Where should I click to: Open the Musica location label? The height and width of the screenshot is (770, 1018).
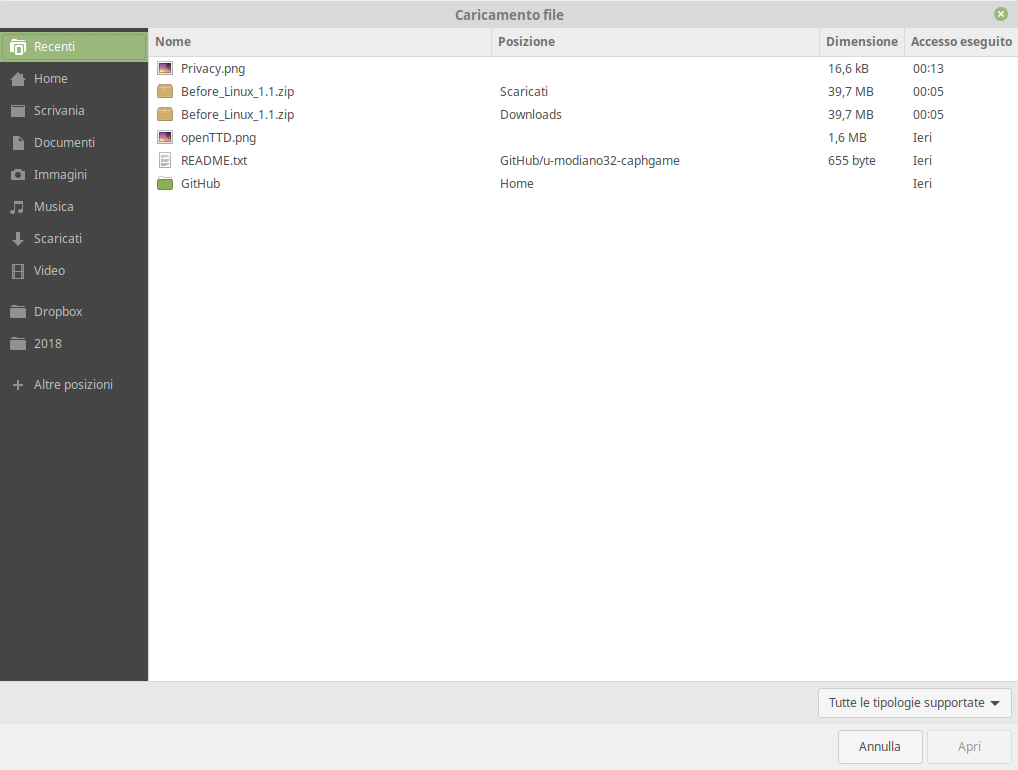click(x=53, y=206)
